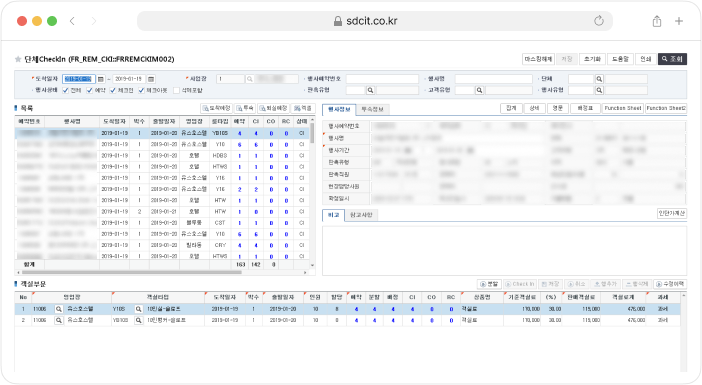
Task: Enable the 삭제포함 checkbox
Action: pos(176,90)
